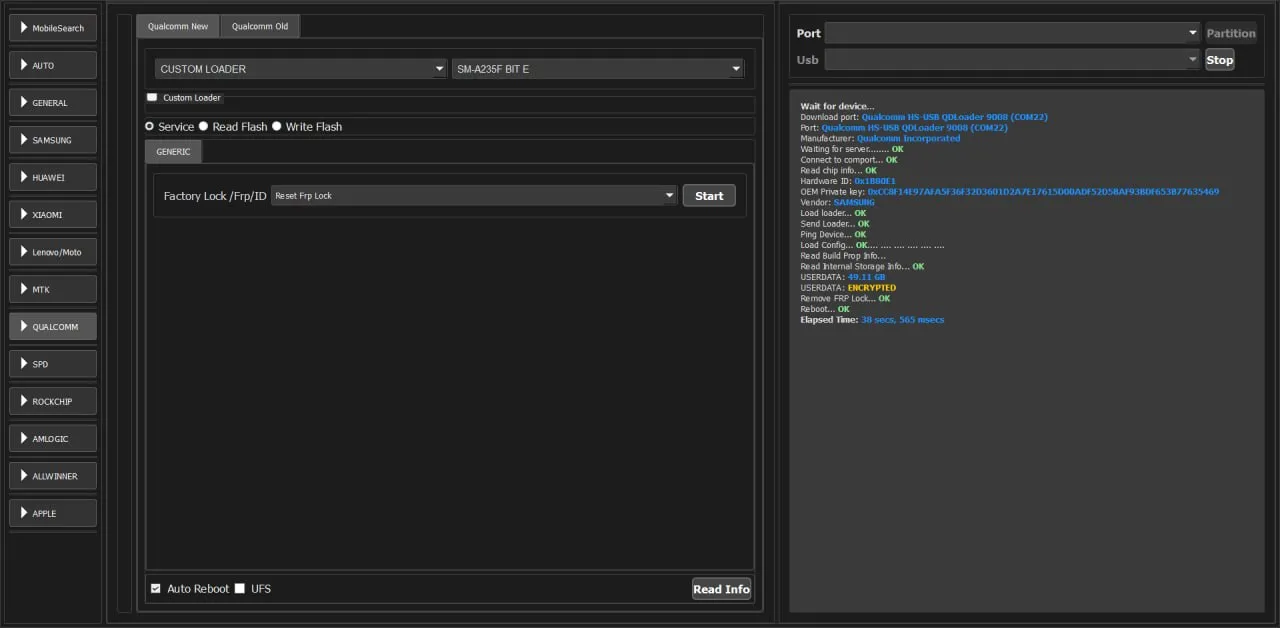
Task: Click the 'Factory Lock /Frp/ID' label
Action: 215,196
